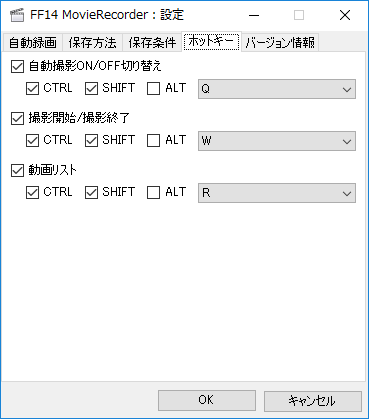Enable ALT for 自動撮影ON/OFF切り替え hotkey
Screen dimensions: 369x419
[x=153, y=89]
